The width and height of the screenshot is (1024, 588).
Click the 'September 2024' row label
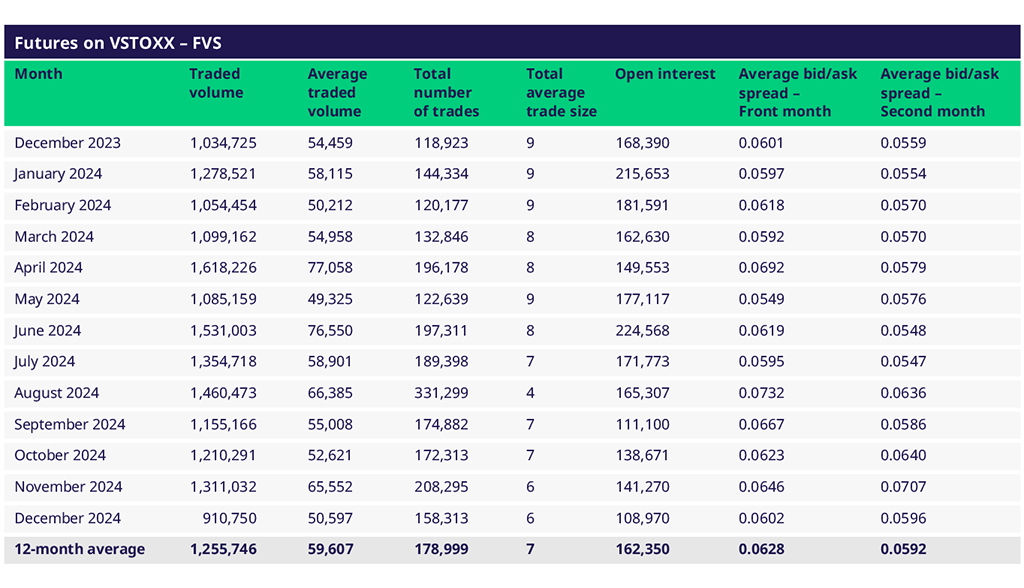(x=70, y=424)
